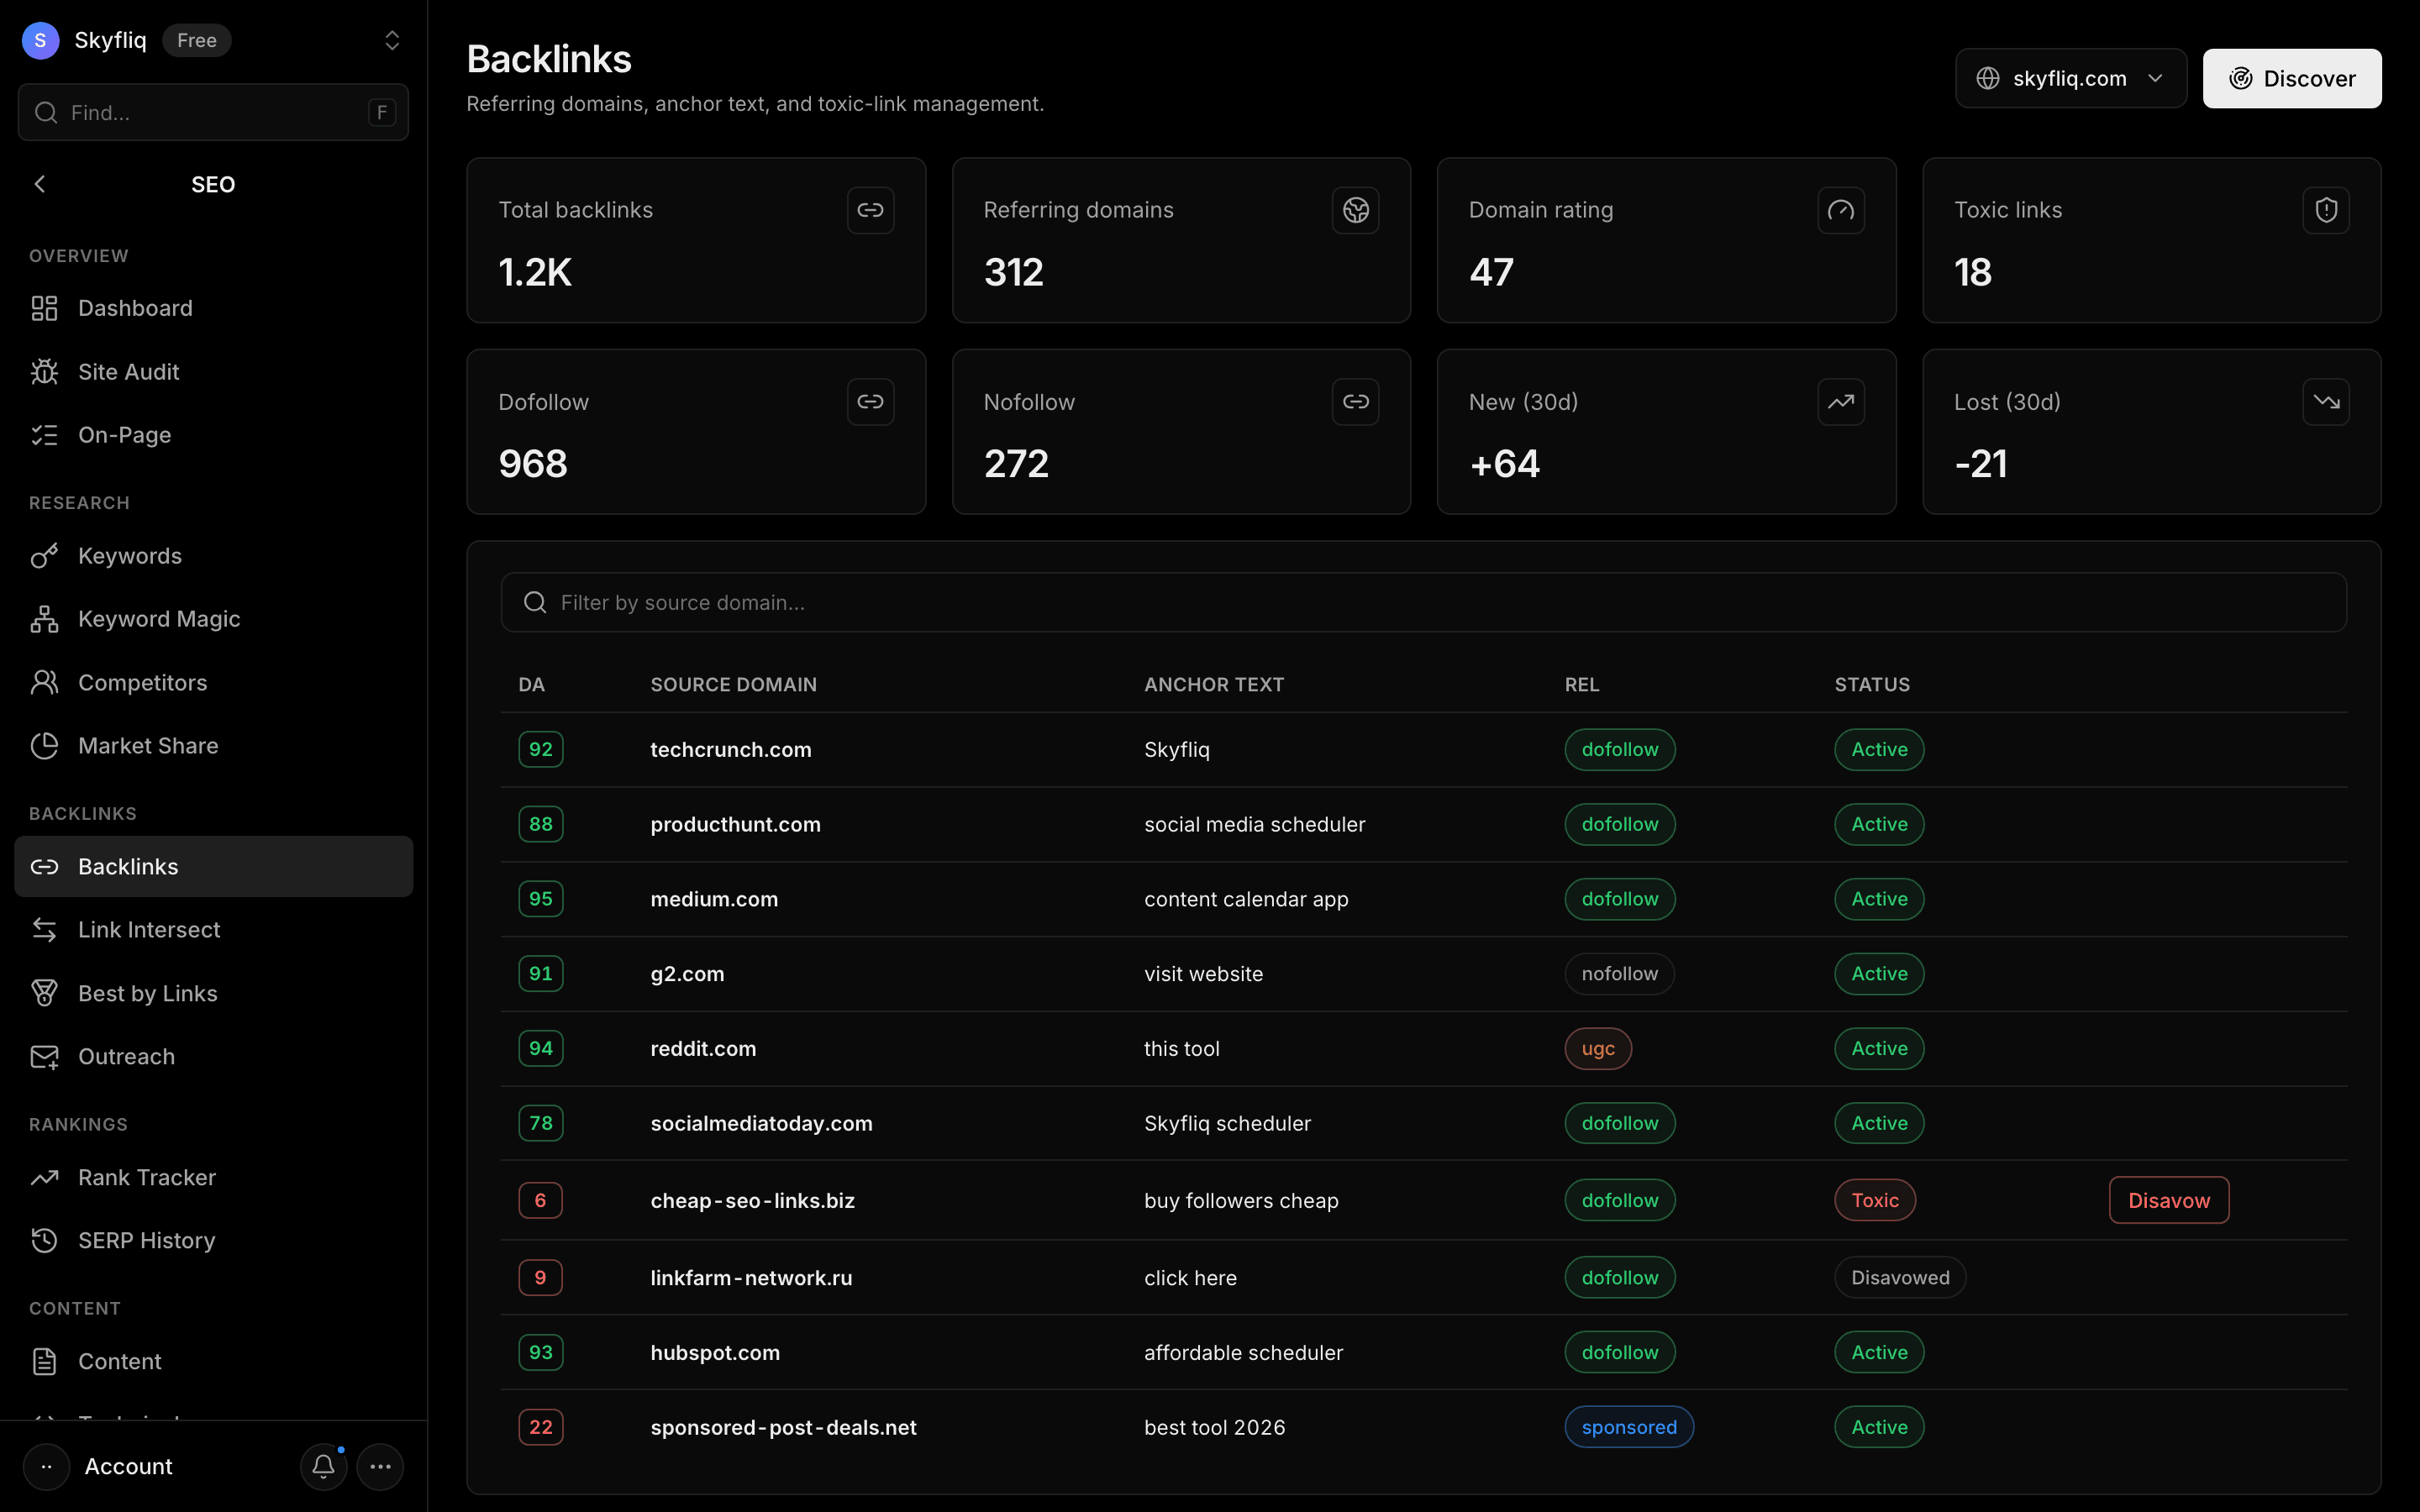2420x1512 pixels.
Task: Click the Toxic links shield icon
Action: (x=2326, y=210)
